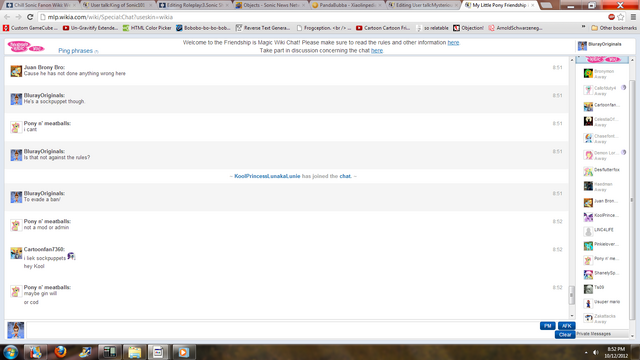
Task: Open the Ping phrases link
Action: [76, 51]
